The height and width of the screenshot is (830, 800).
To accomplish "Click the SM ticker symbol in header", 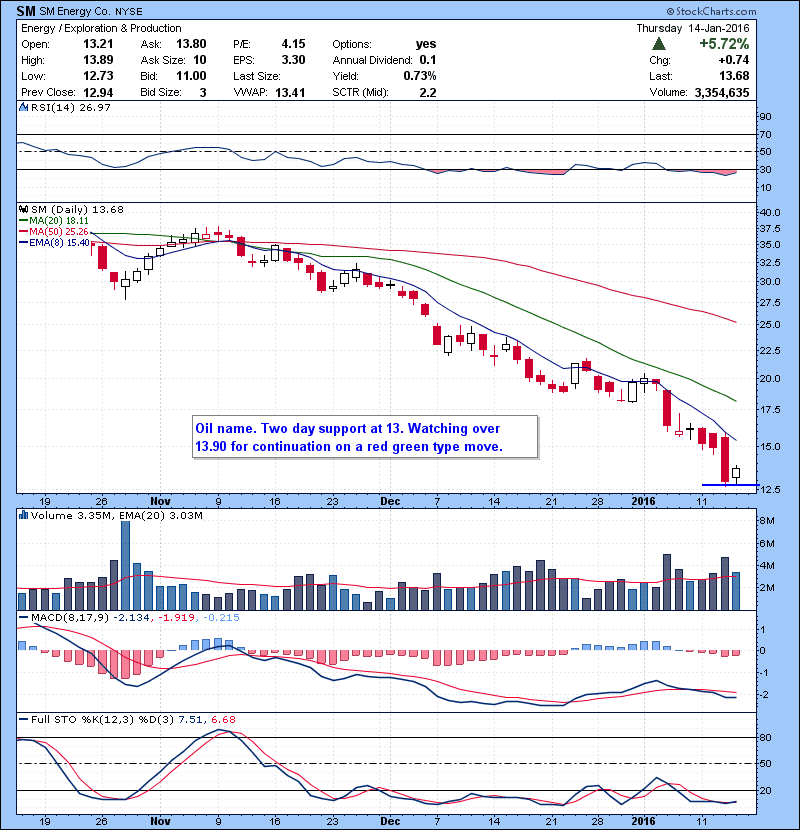I will [x=26, y=11].
